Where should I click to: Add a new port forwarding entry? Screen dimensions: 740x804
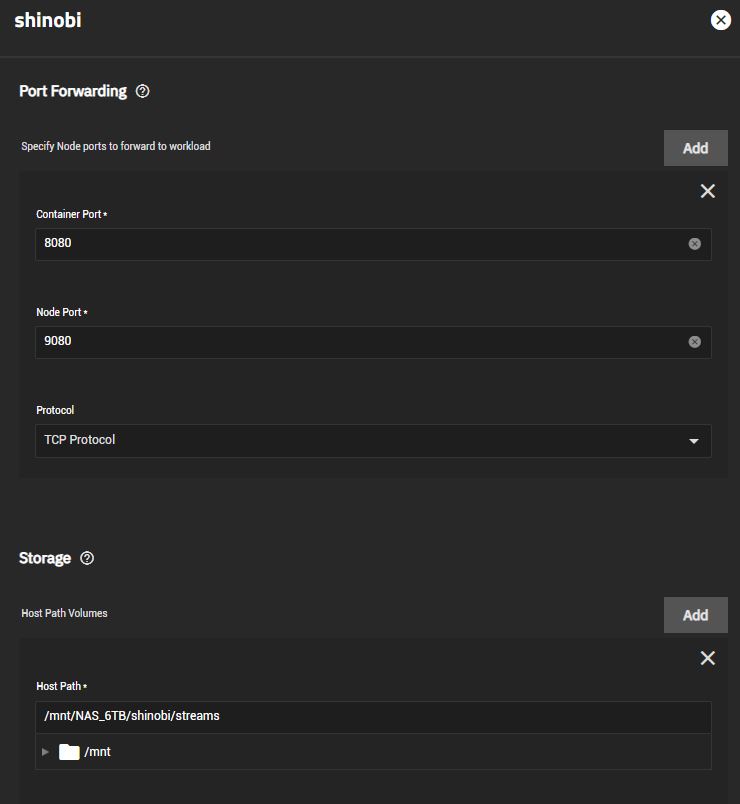click(695, 148)
